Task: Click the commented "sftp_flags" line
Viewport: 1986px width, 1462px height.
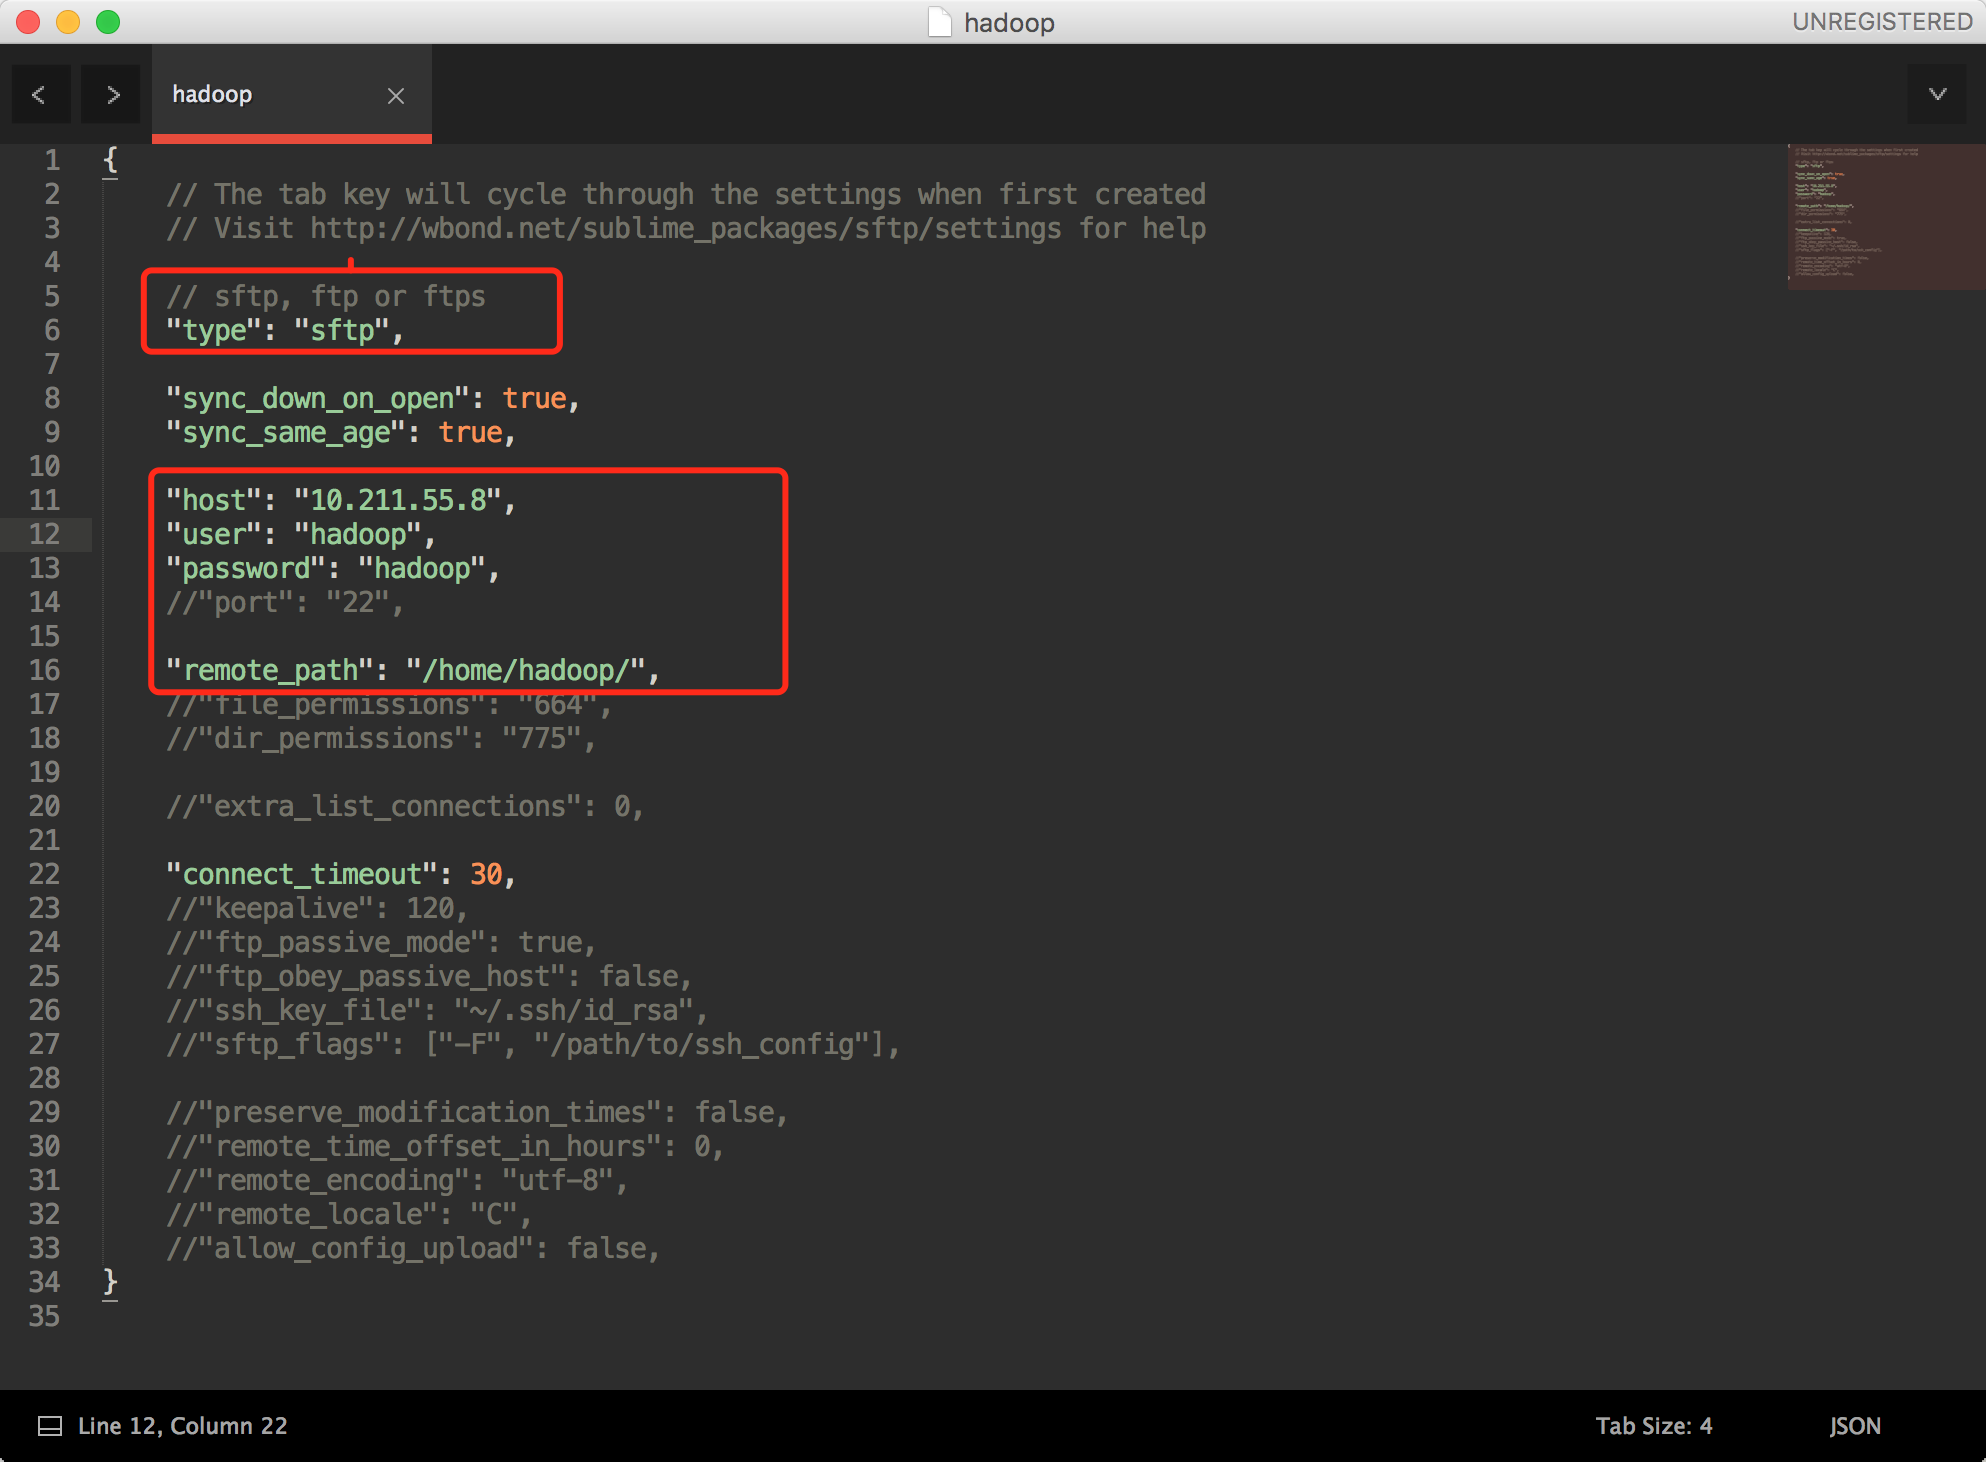Action: 533,1044
